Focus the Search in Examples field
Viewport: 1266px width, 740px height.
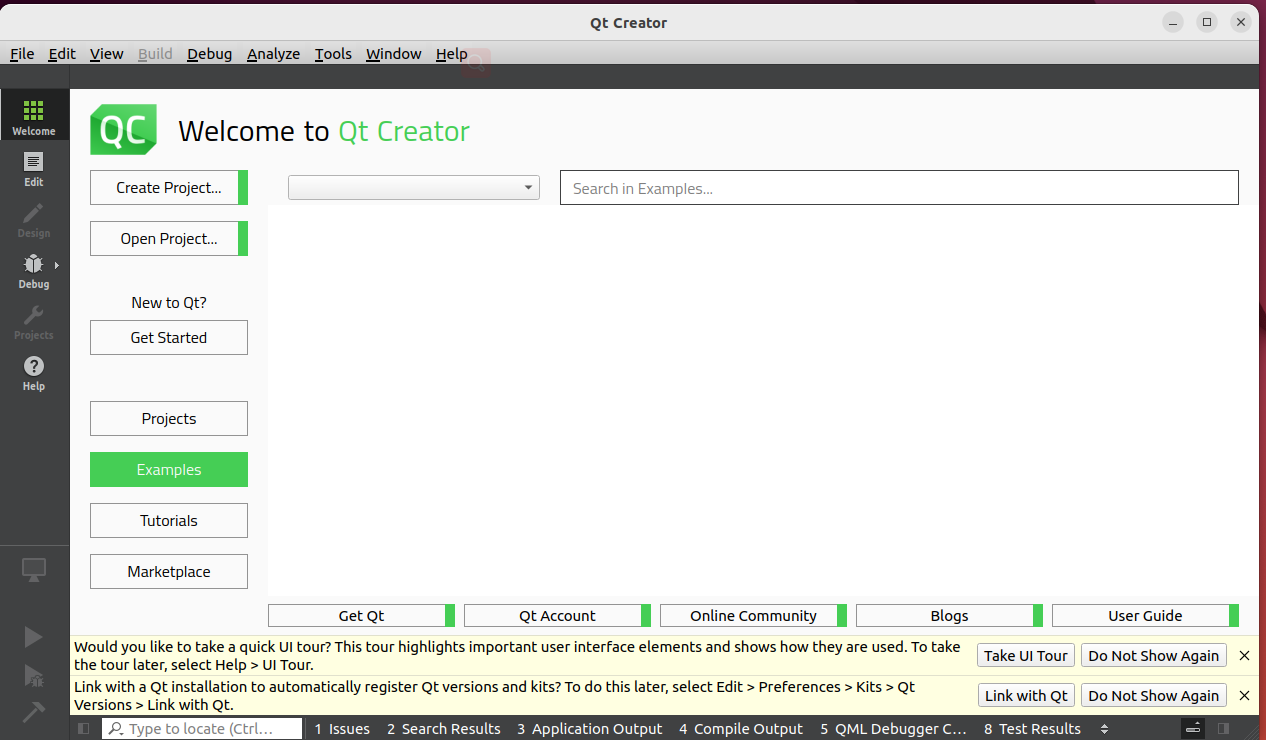[898, 188]
